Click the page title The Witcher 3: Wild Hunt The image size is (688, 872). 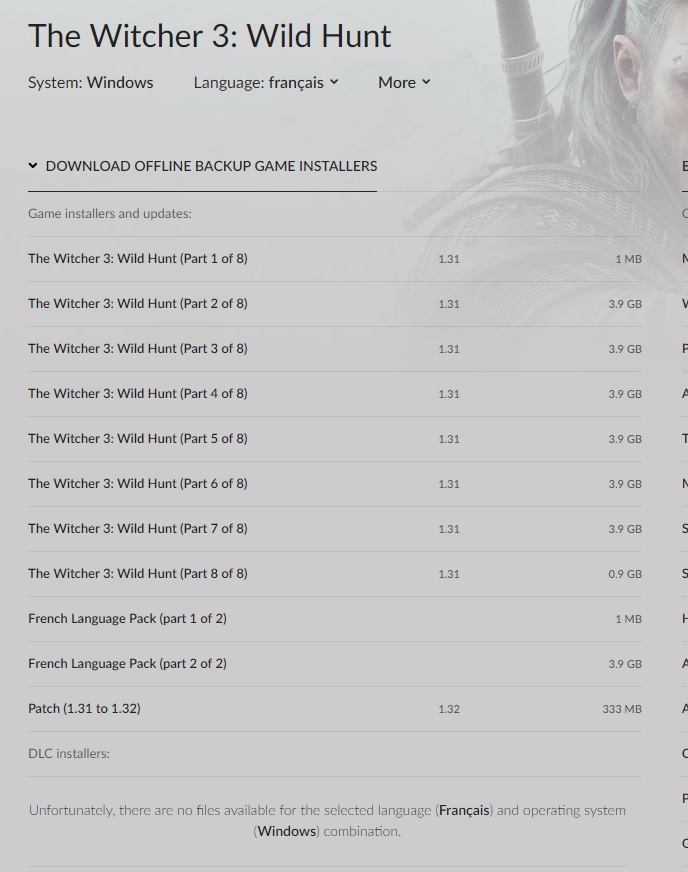tap(210, 36)
